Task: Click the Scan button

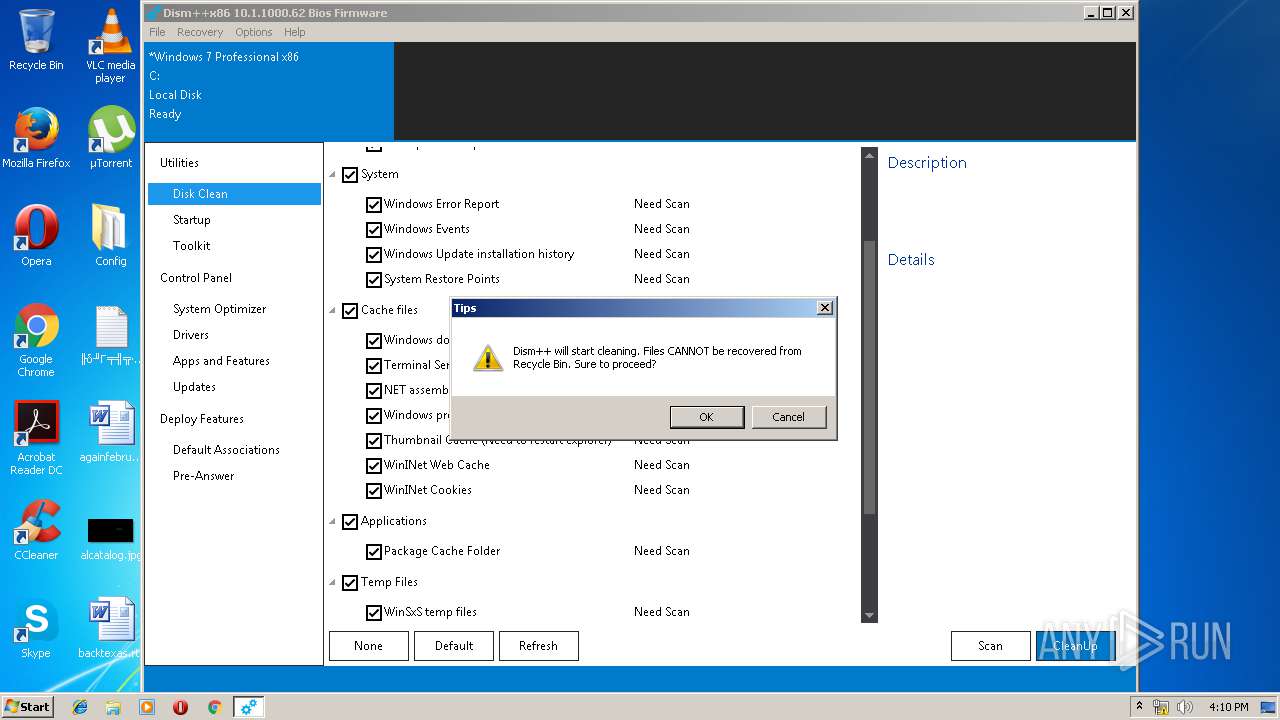Action: tap(990, 646)
